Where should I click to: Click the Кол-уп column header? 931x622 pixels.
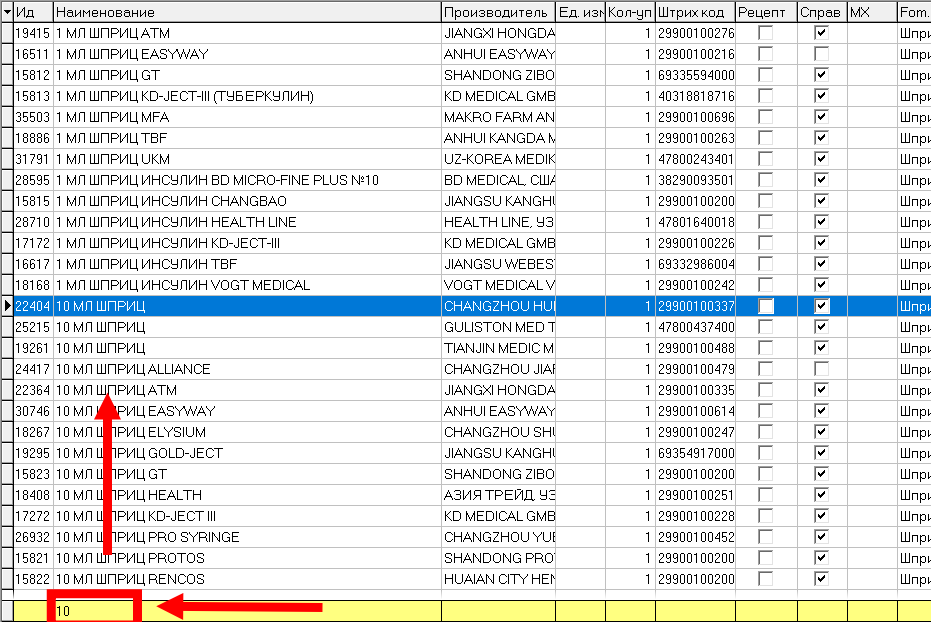(631, 12)
